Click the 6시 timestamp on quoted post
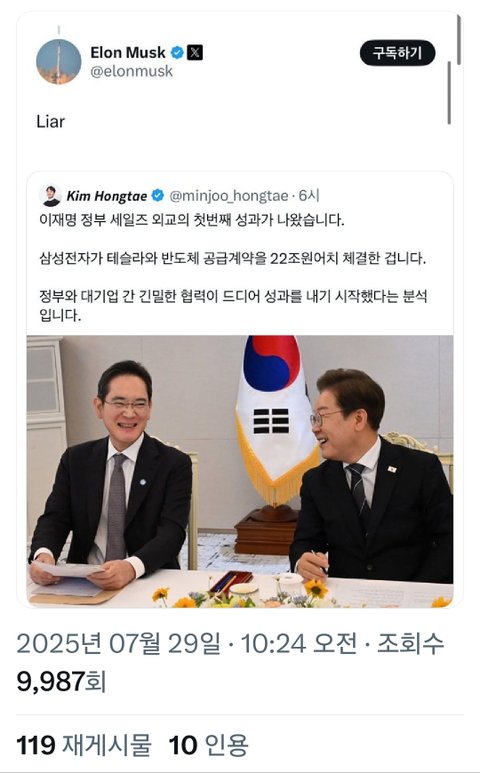 pyautogui.click(x=309, y=196)
